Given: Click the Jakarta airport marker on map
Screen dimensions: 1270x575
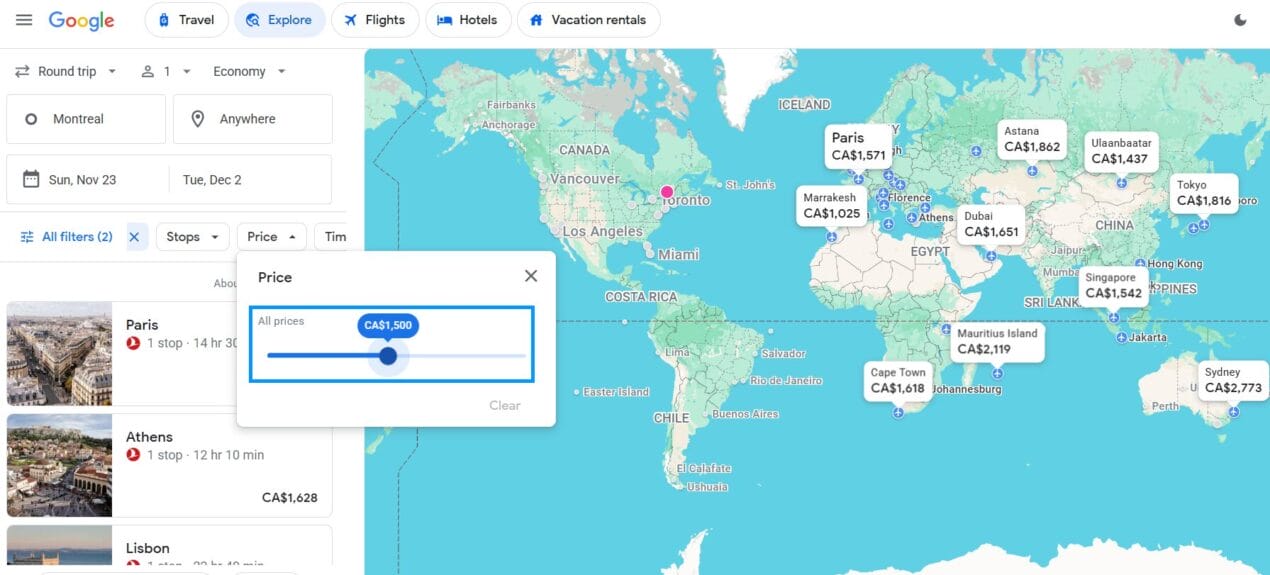Looking at the screenshot, I should 1121,338.
